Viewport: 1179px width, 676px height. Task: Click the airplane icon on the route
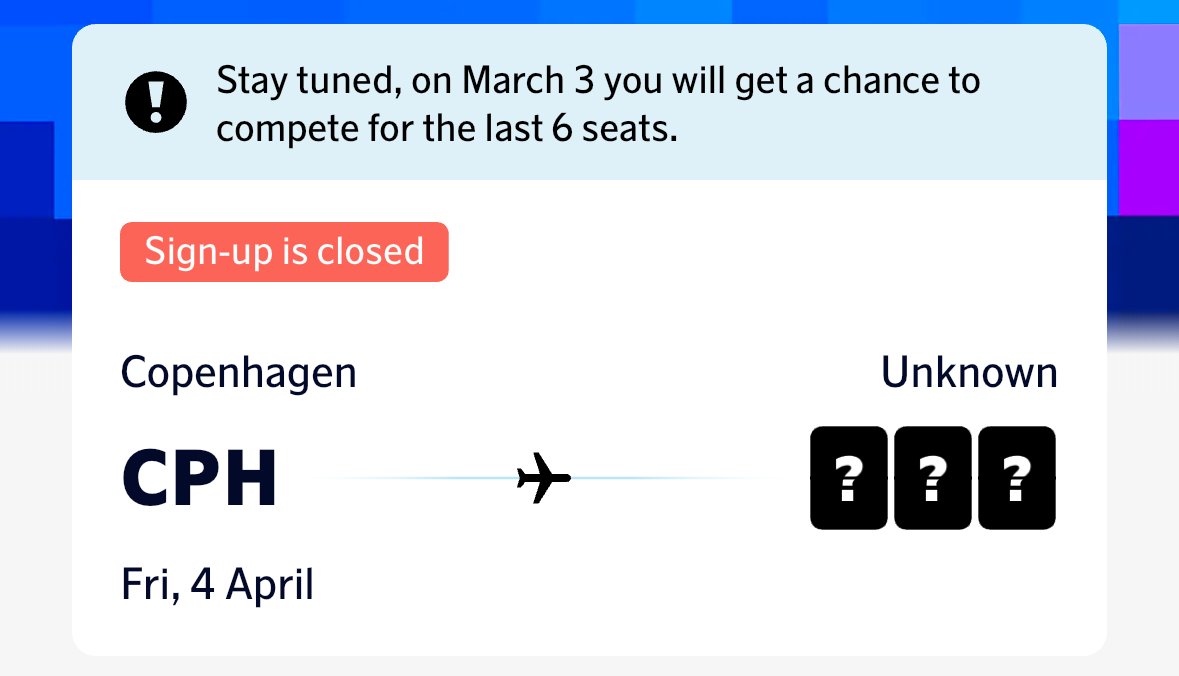point(543,478)
